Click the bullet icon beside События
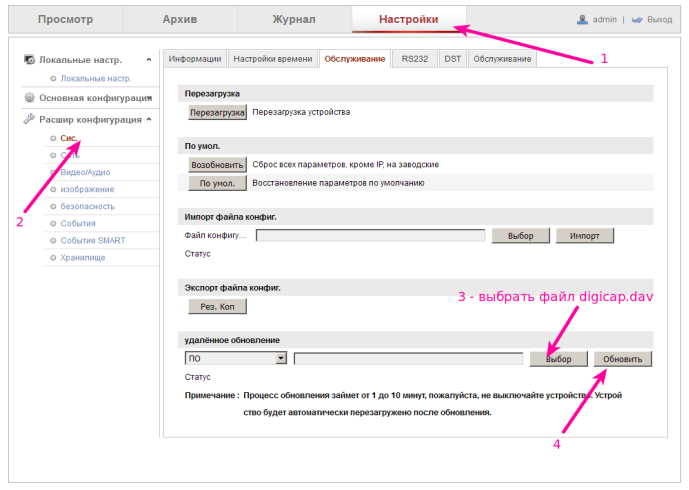This screenshot has width=689, height=490. point(52,223)
